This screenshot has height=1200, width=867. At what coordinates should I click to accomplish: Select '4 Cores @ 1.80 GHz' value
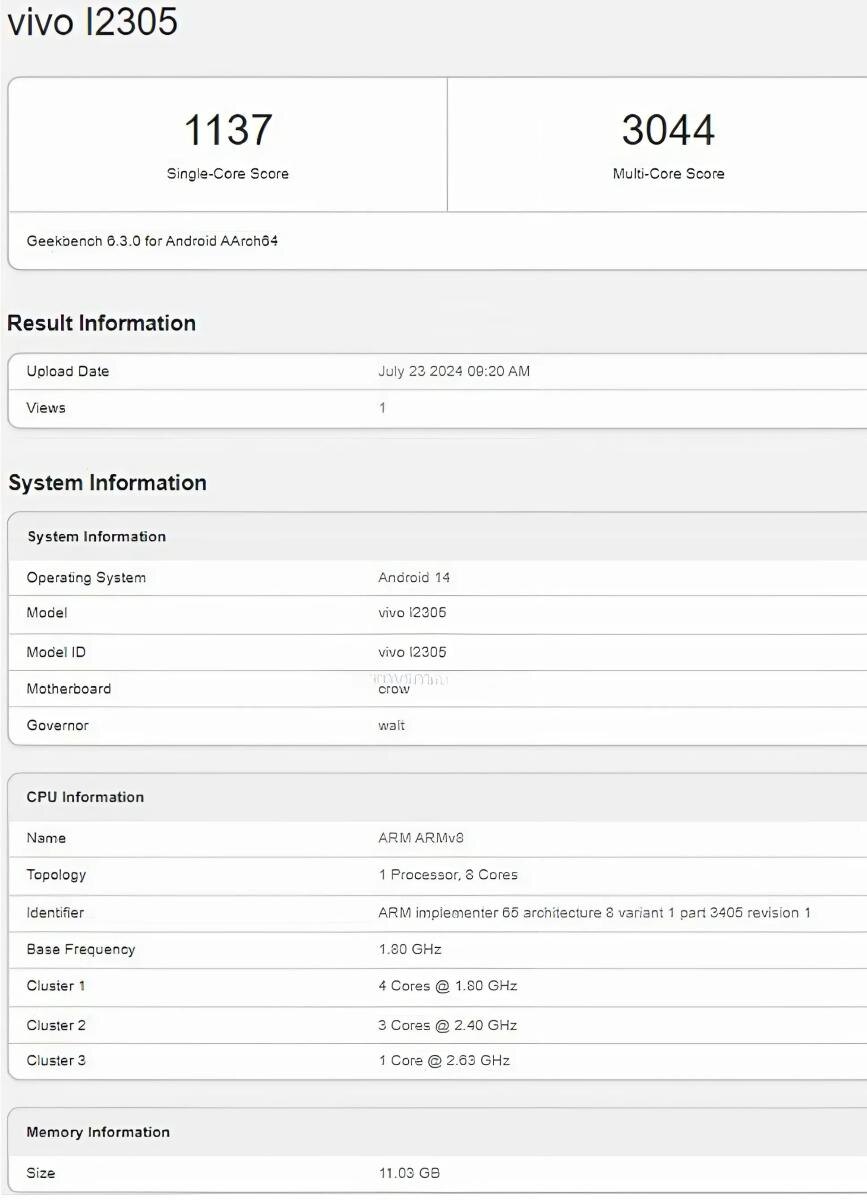coord(448,986)
